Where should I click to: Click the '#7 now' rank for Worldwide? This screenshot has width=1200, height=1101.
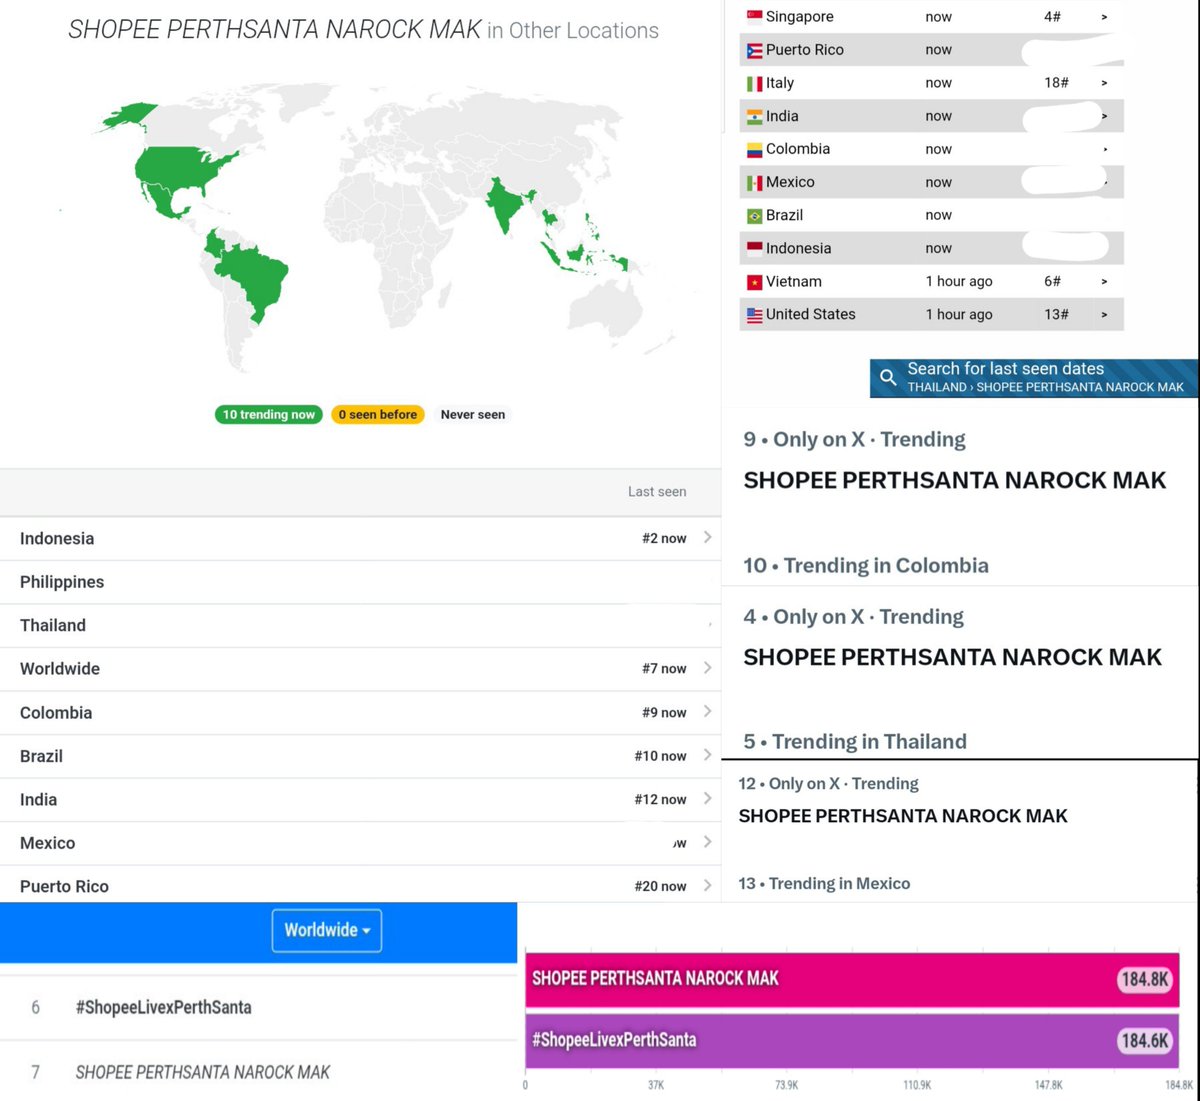[664, 668]
